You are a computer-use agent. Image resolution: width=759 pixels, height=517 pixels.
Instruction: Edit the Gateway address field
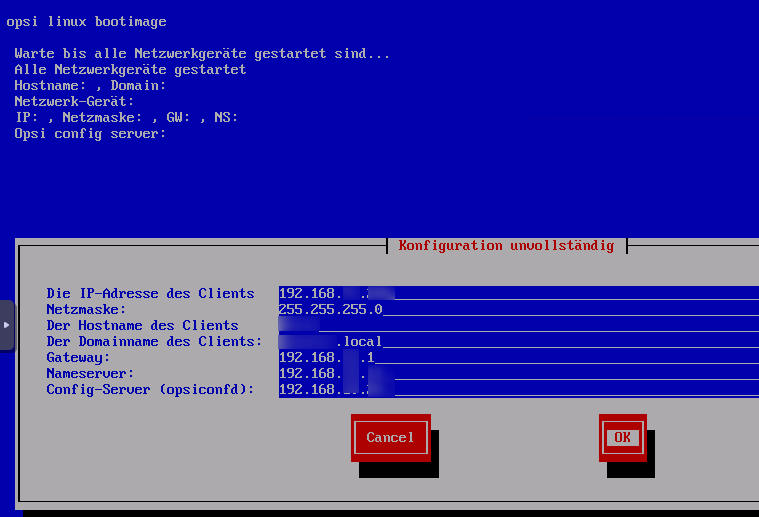click(518, 357)
